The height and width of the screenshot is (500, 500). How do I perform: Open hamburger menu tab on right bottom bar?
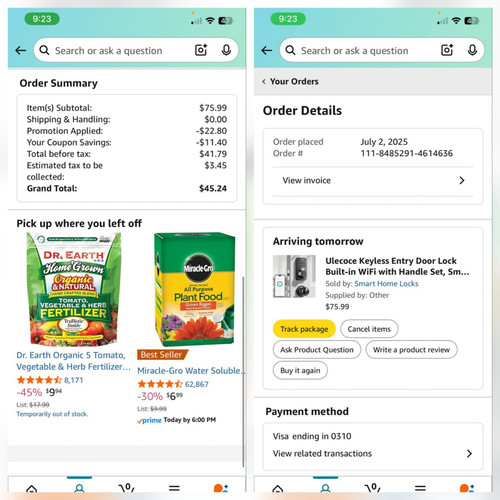pyautogui.click(x=420, y=488)
